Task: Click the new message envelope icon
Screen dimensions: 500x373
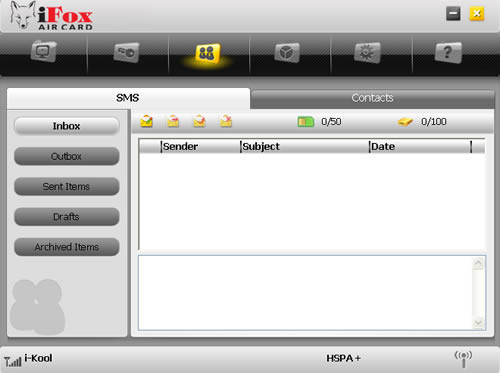Action: (146, 121)
